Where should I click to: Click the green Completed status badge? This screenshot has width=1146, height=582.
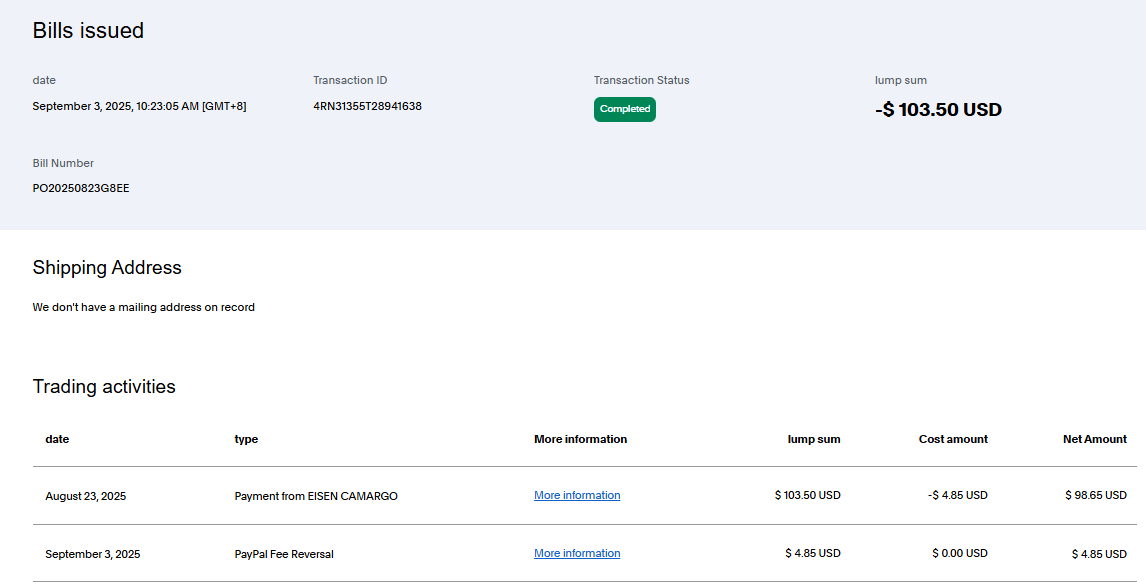point(624,109)
